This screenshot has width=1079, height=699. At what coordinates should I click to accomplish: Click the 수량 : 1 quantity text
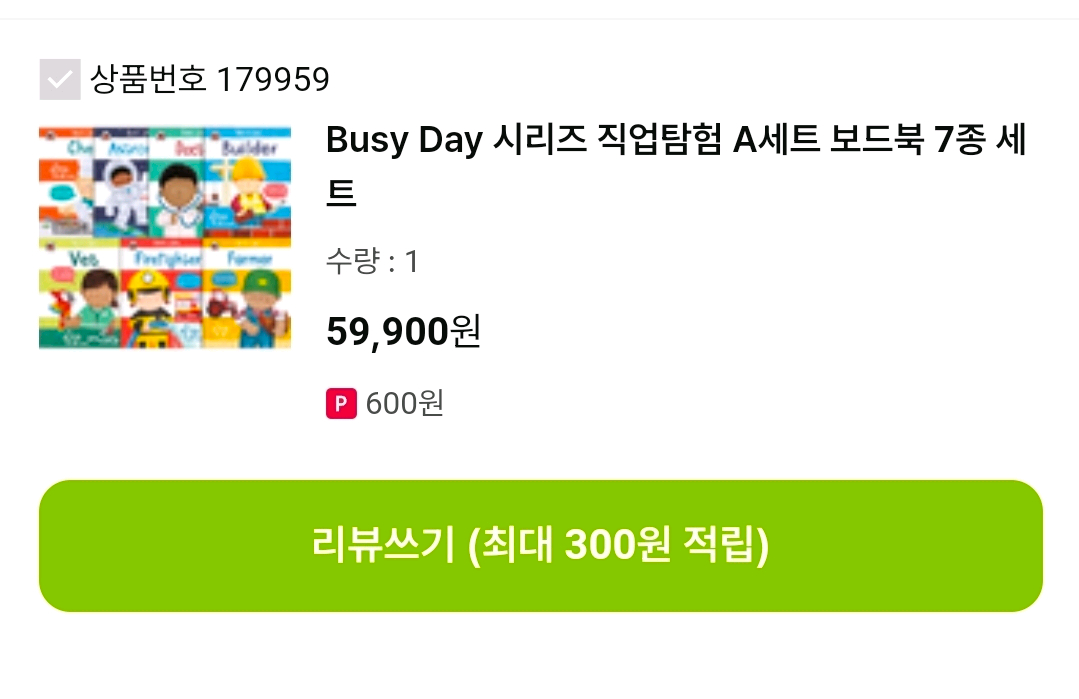[372, 261]
